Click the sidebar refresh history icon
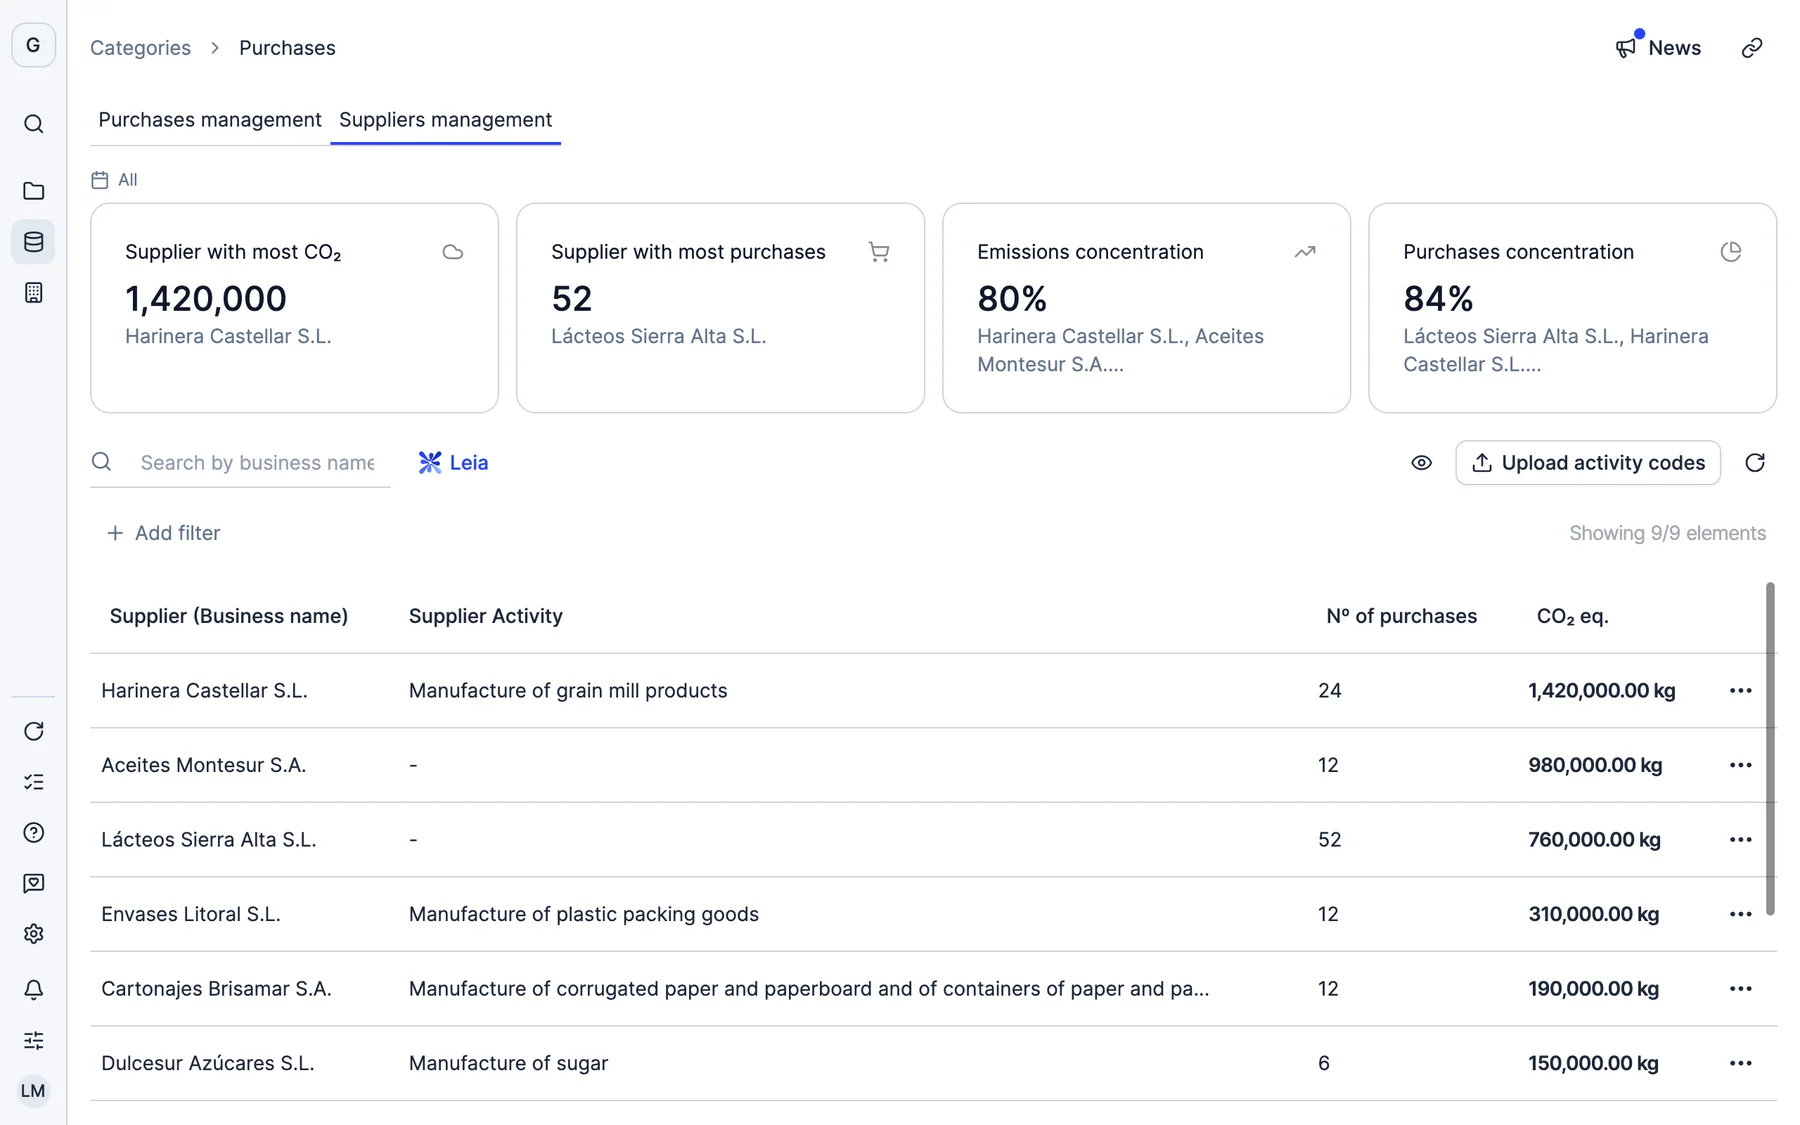 [x=33, y=731]
